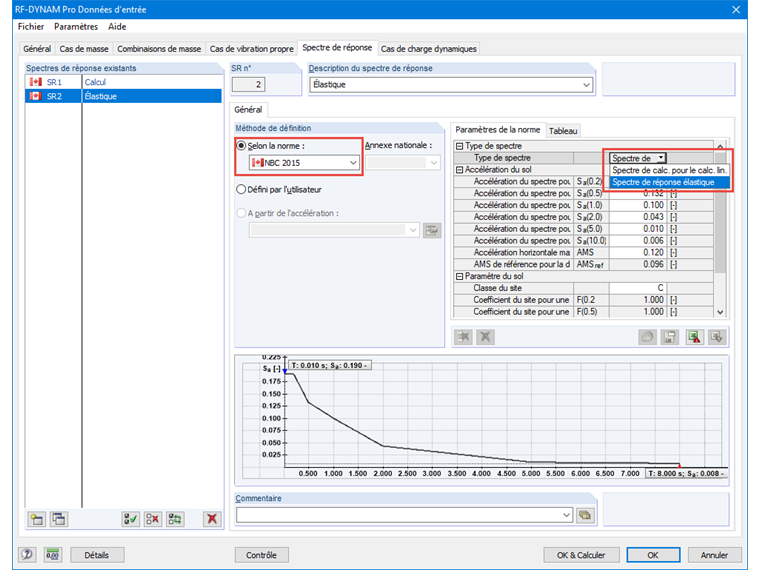Click the open library folder icon
The image size is (760, 570).
pyautogui.click(x=647, y=337)
